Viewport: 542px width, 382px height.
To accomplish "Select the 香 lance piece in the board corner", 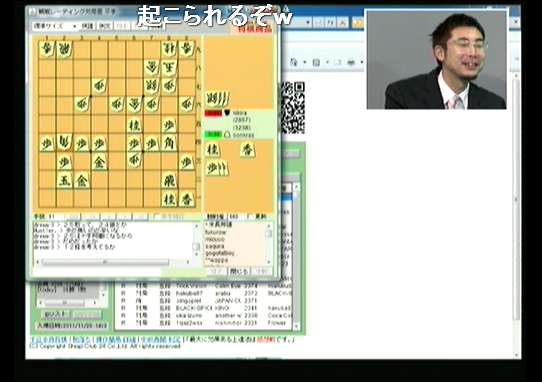I will coord(187,199).
